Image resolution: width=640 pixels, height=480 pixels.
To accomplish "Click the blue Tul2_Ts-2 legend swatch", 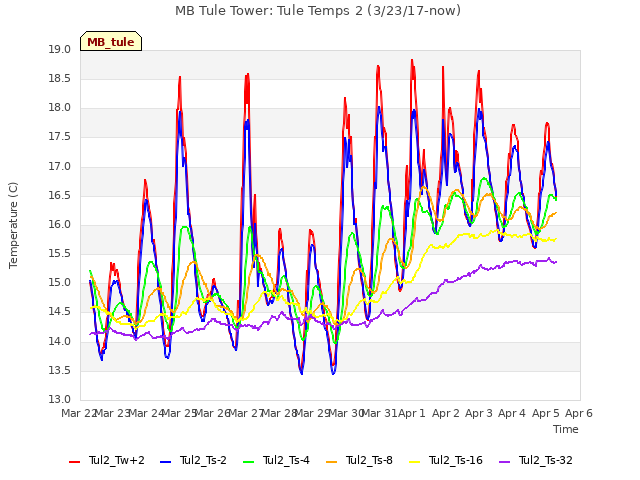I will pos(165,462).
